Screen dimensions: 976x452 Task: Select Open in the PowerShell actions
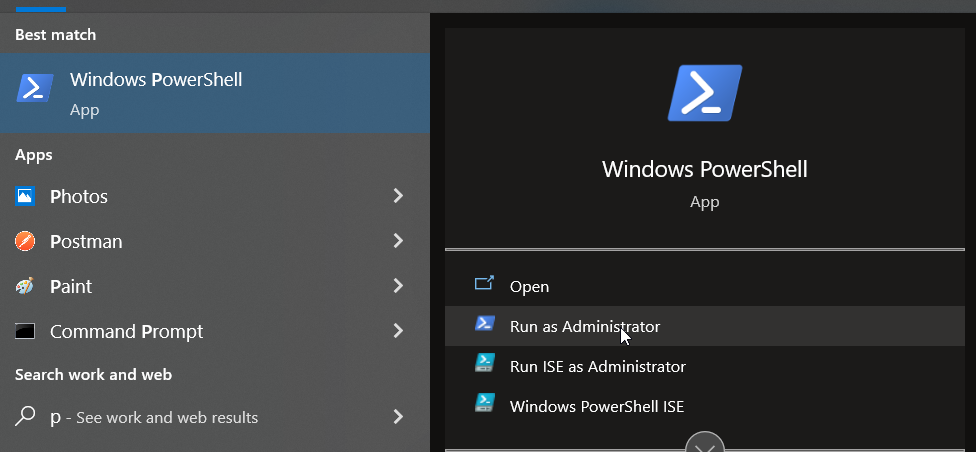pos(705,286)
